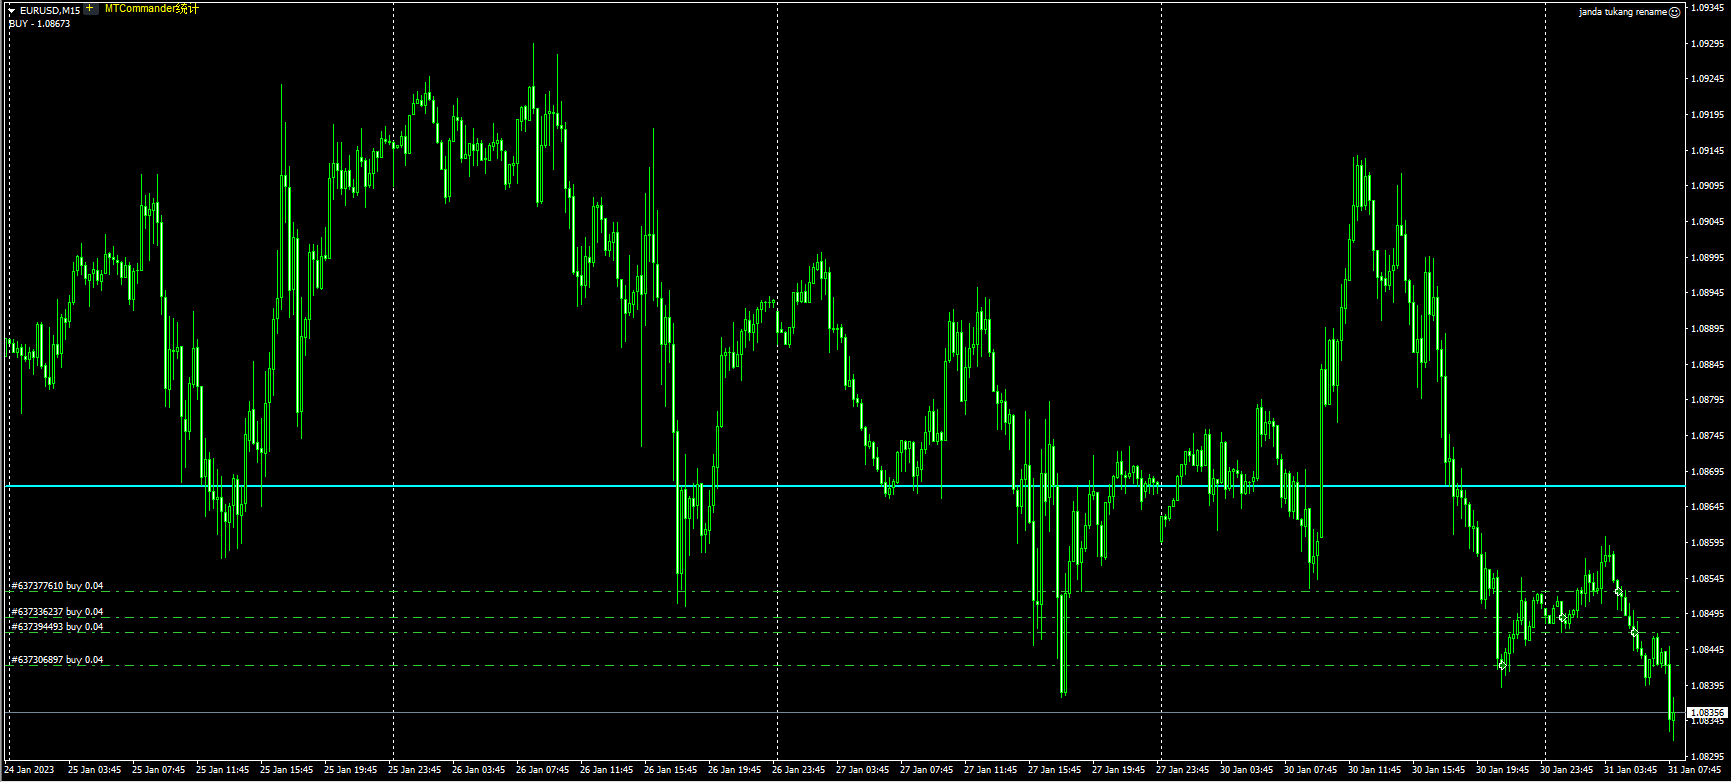Image resolution: width=1731 pixels, height=782 pixels.
Task: Select order label #637377610 buy 0.04
Action: pyautogui.click(x=57, y=586)
